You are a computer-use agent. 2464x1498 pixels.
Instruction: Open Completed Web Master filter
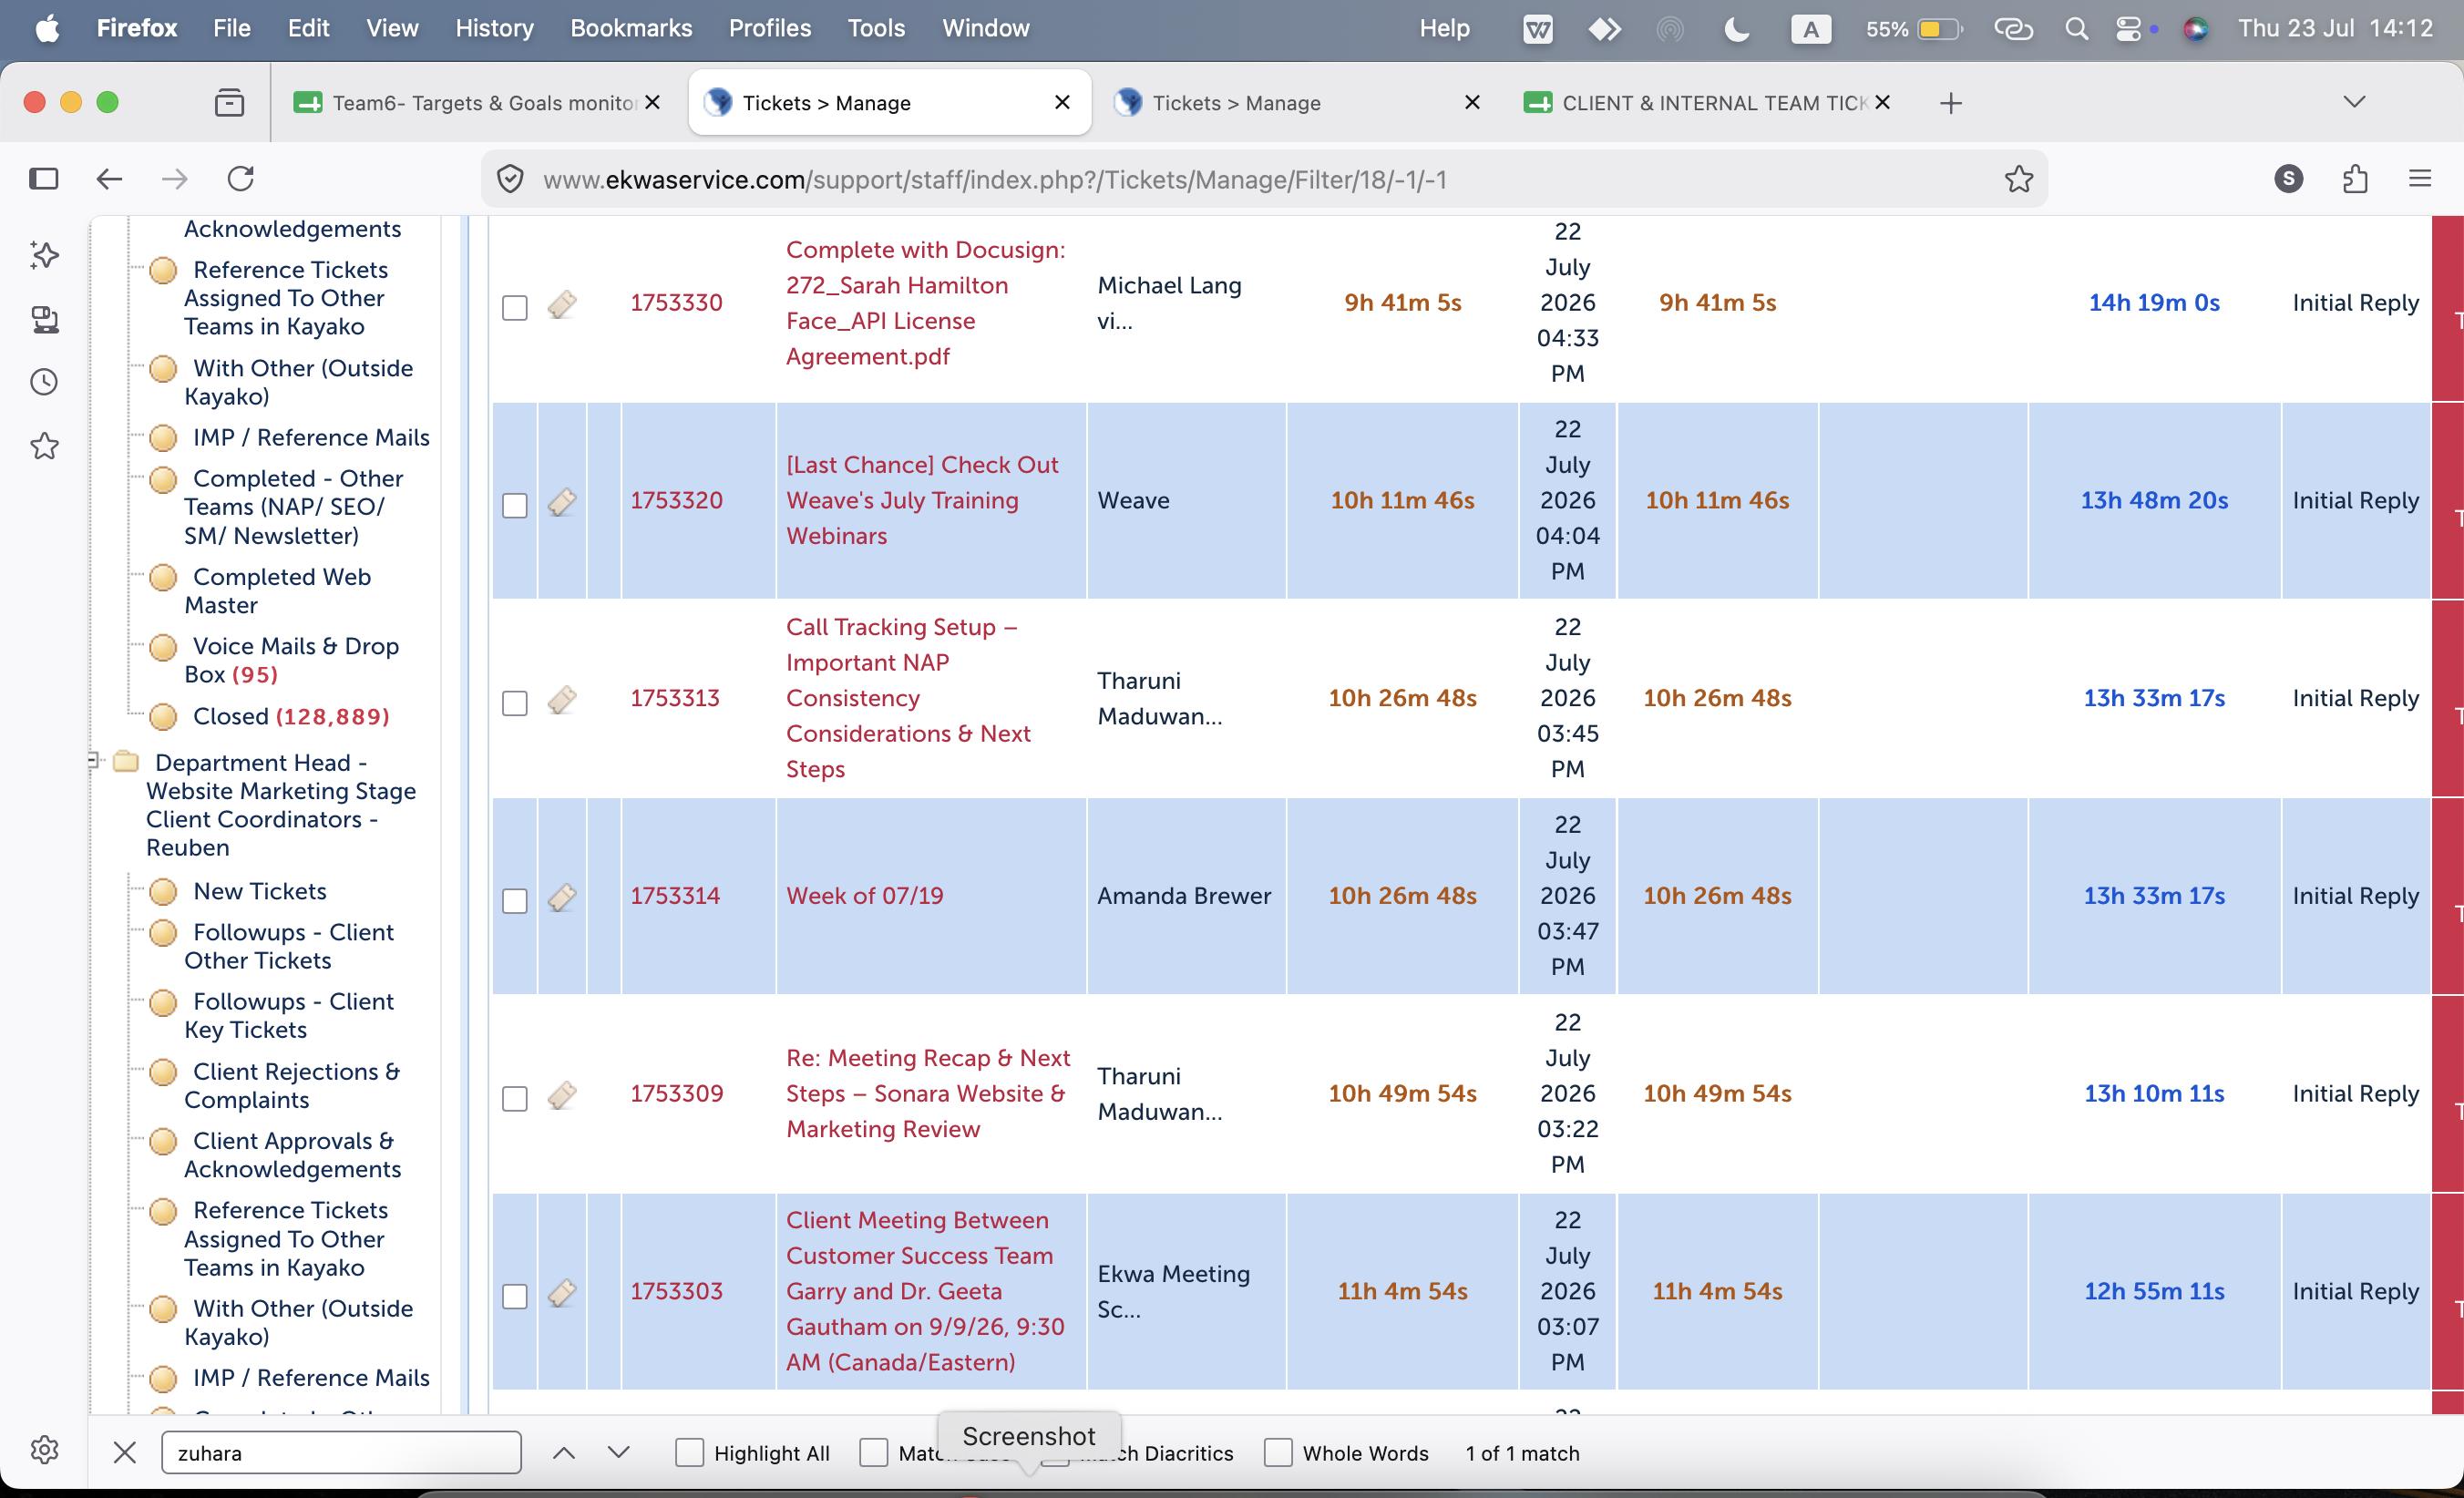(277, 591)
